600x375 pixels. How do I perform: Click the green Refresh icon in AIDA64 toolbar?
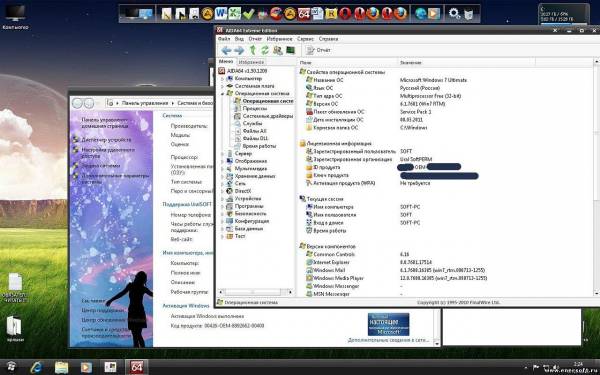265,50
